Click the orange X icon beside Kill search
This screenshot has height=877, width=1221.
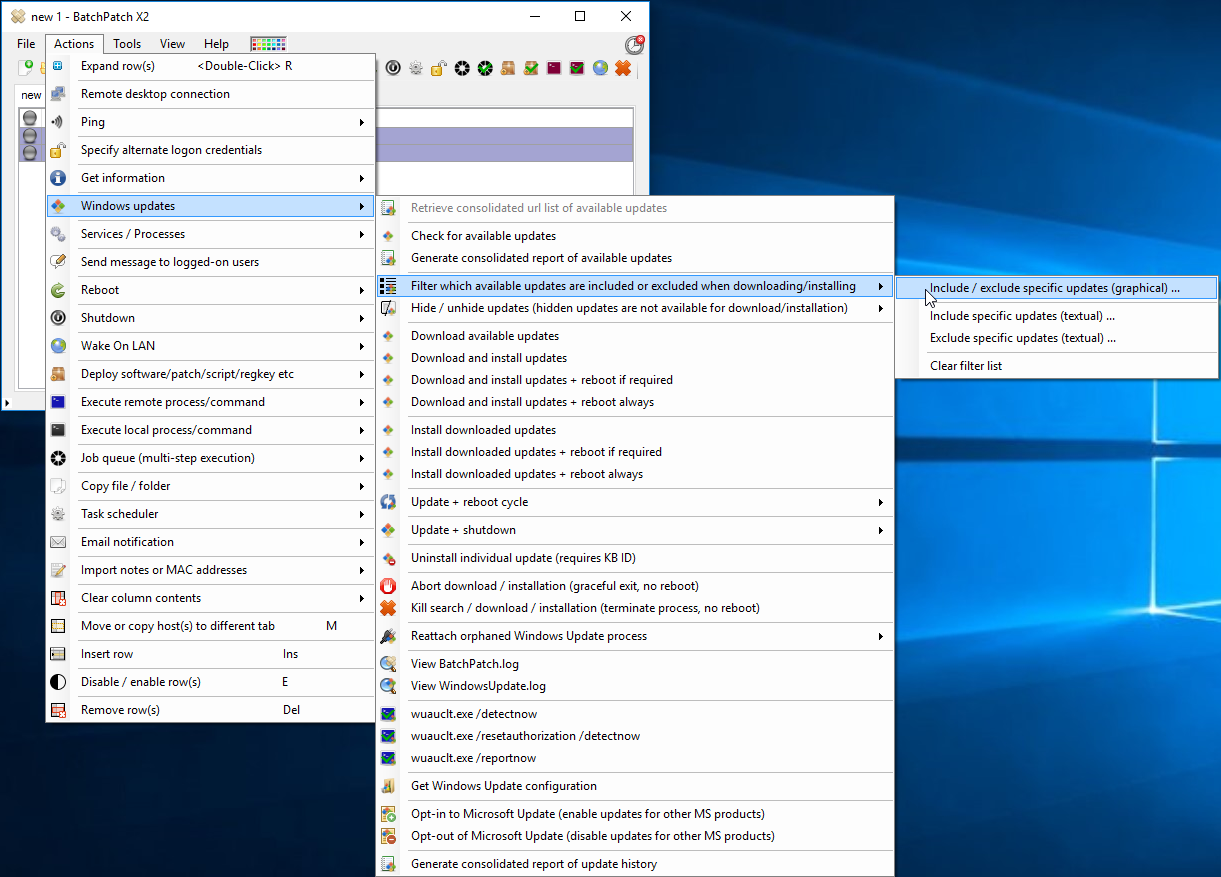click(x=389, y=608)
